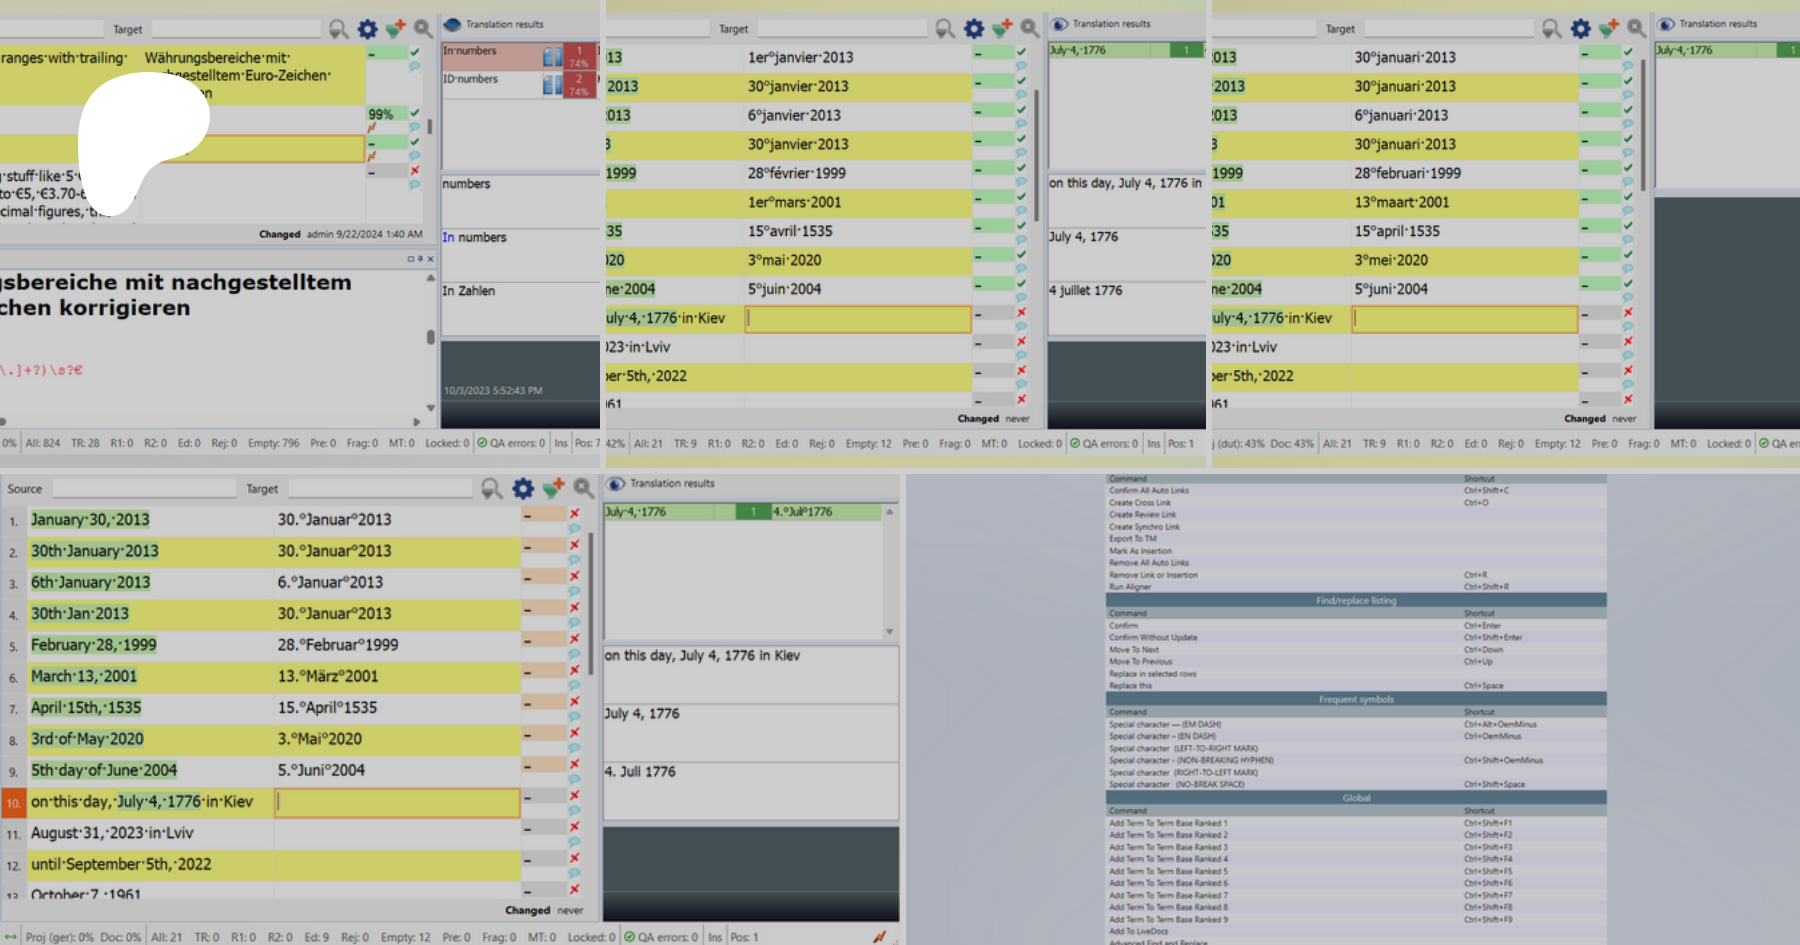Image resolution: width=1800 pixels, height=945 pixels.
Task: Select 'Confirm Without Update' in the shortcut list
Action: point(1152,637)
